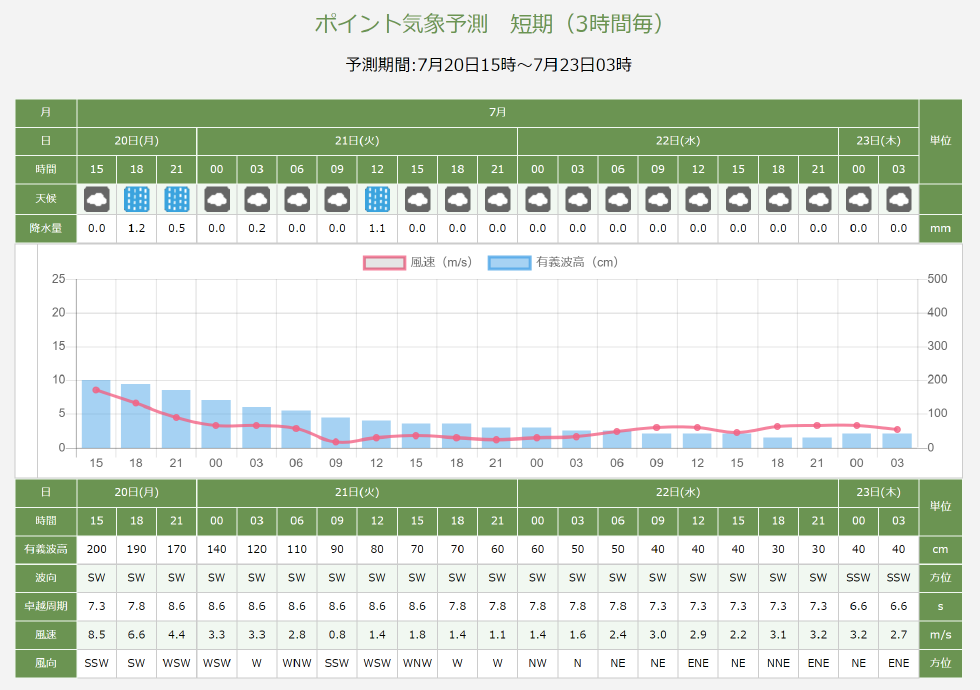The height and width of the screenshot is (690, 980).
Task: Click the cloudy icon for 22日 03時
Action: point(578,199)
